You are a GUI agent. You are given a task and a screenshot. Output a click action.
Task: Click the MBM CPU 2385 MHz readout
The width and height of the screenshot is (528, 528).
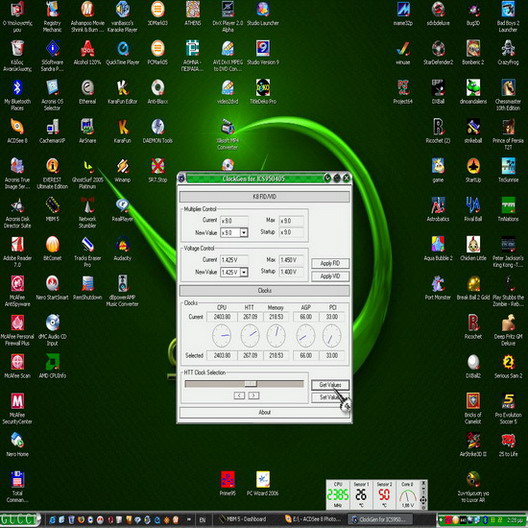[338, 494]
